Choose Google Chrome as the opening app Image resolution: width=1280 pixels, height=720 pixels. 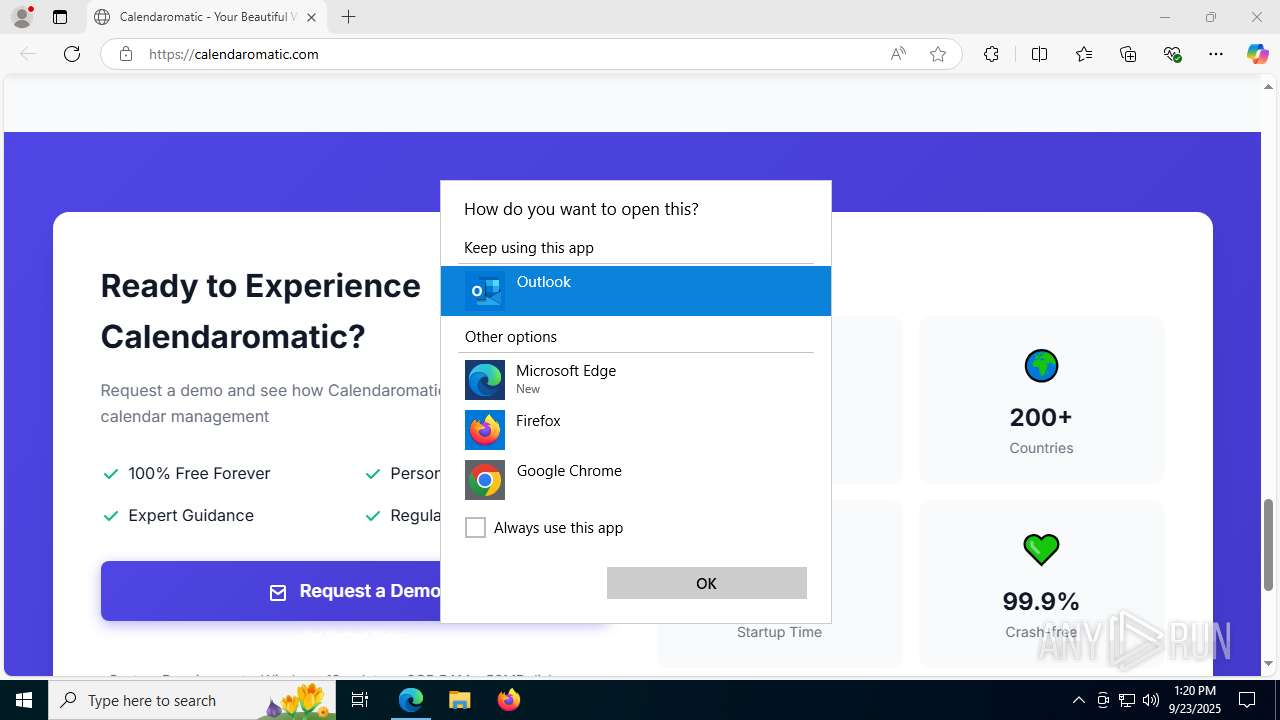635,480
